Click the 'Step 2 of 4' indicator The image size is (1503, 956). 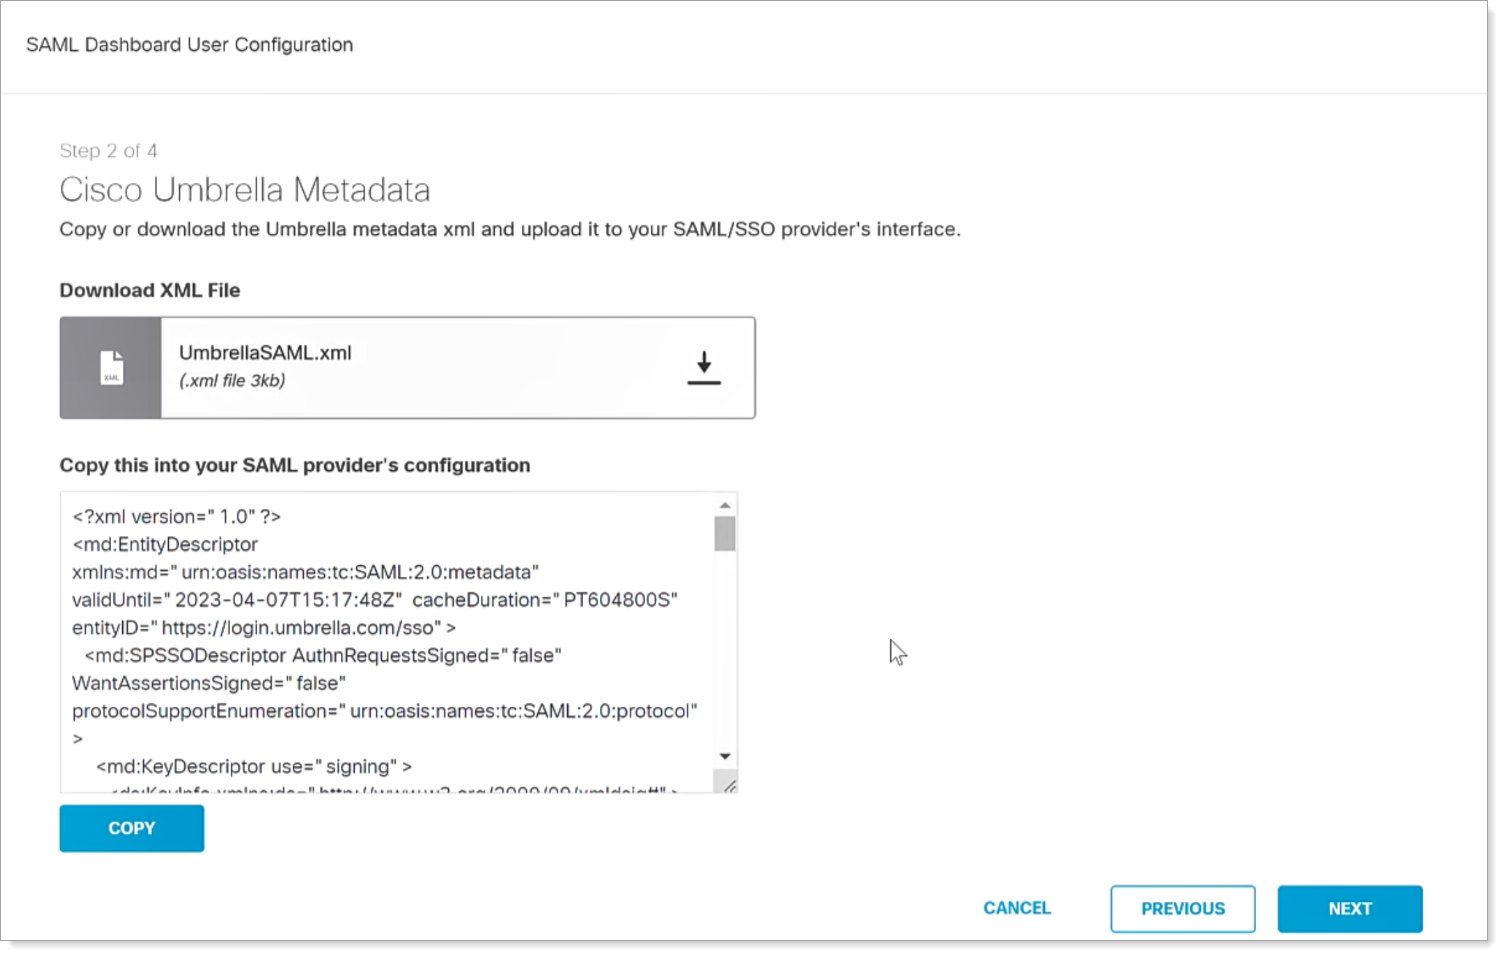point(108,151)
